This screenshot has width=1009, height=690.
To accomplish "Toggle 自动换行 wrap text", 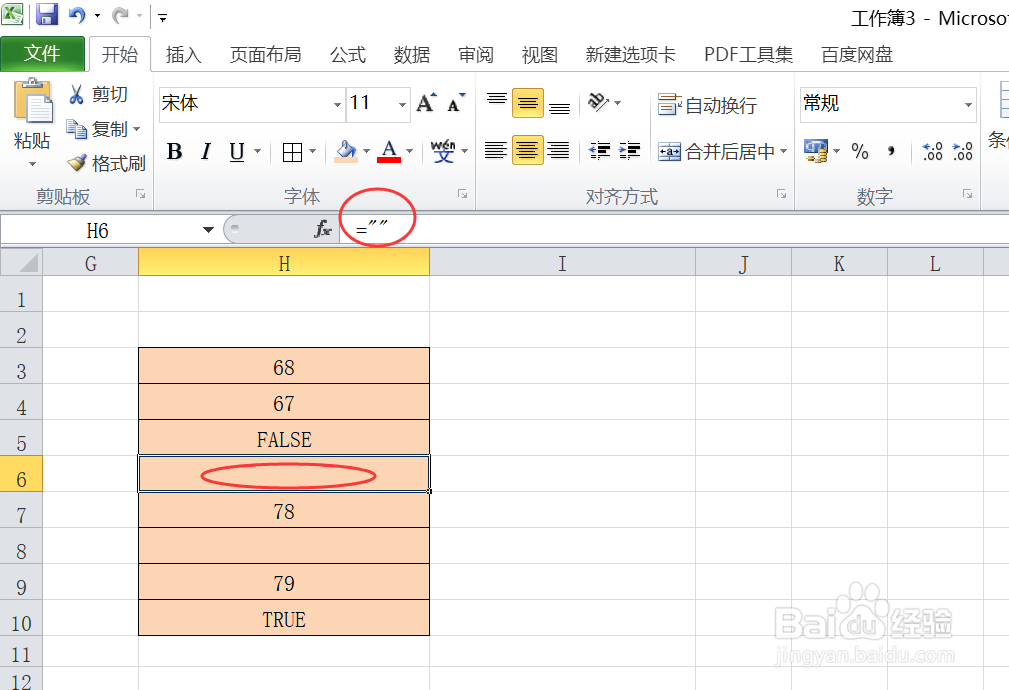I will click(701, 103).
